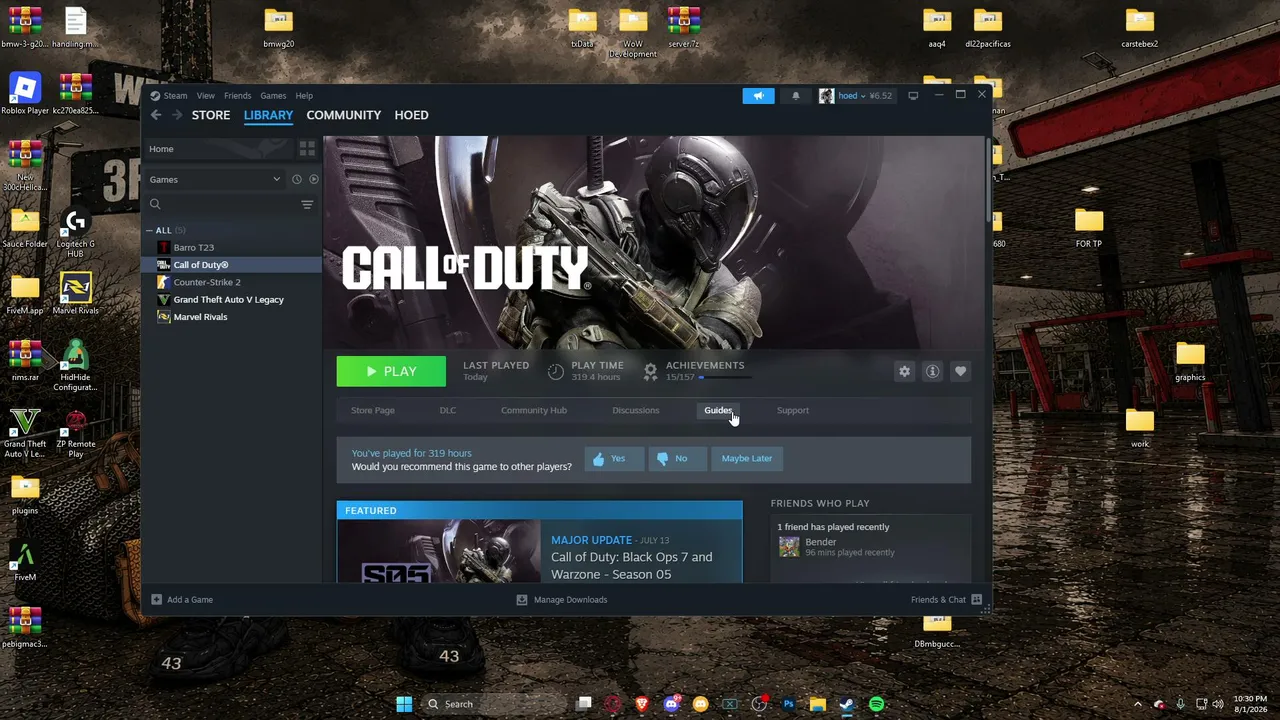
Task: Open the Windows Start menu
Action: tap(404, 704)
